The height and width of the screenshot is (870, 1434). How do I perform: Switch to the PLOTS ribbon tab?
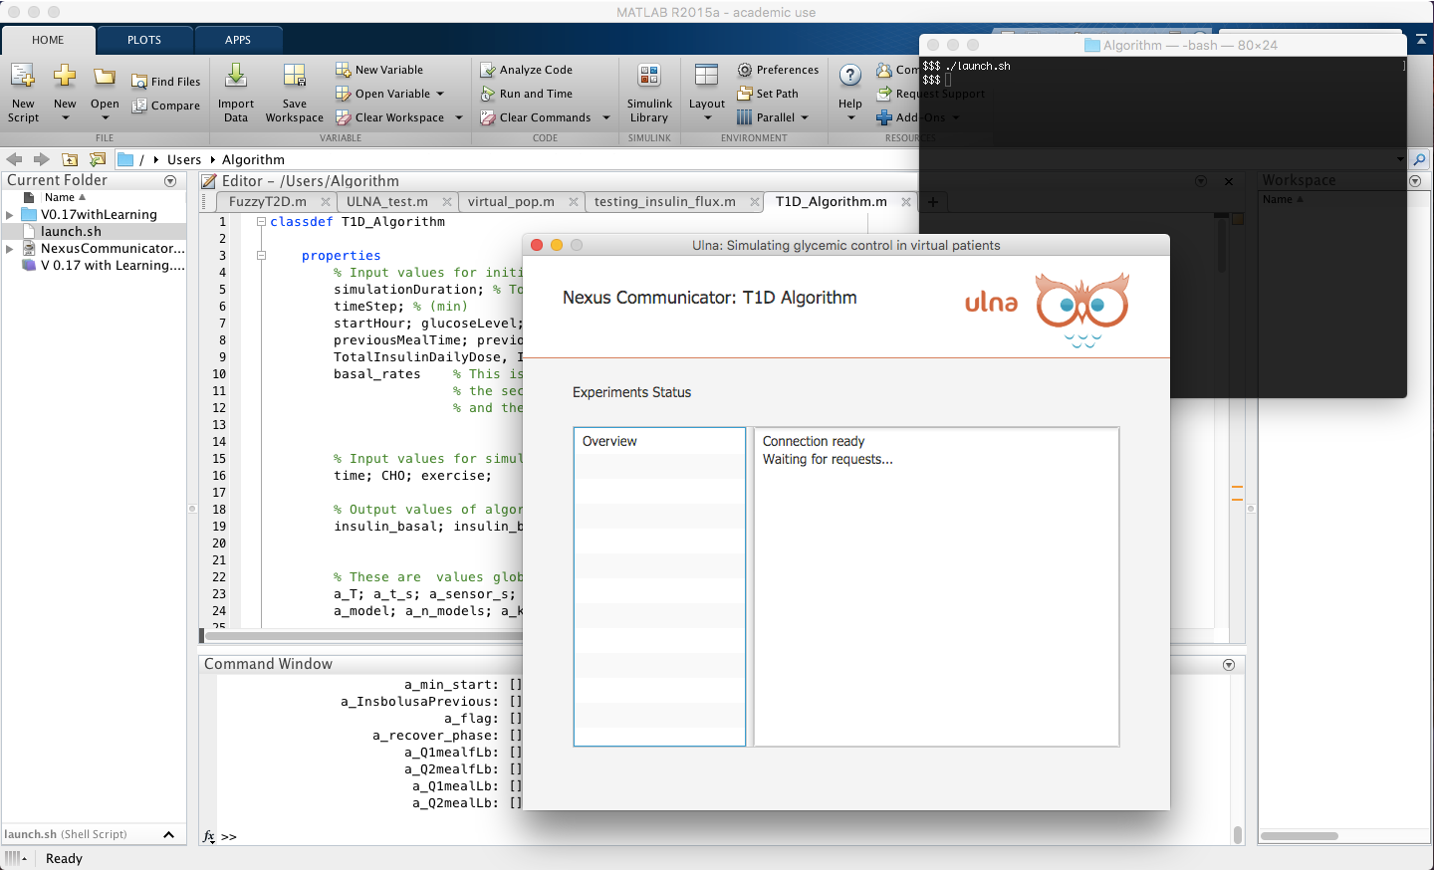pyautogui.click(x=144, y=40)
